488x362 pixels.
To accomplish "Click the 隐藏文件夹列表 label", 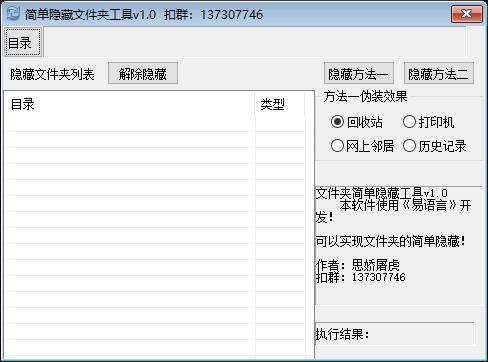I will click(x=52, y=74).
